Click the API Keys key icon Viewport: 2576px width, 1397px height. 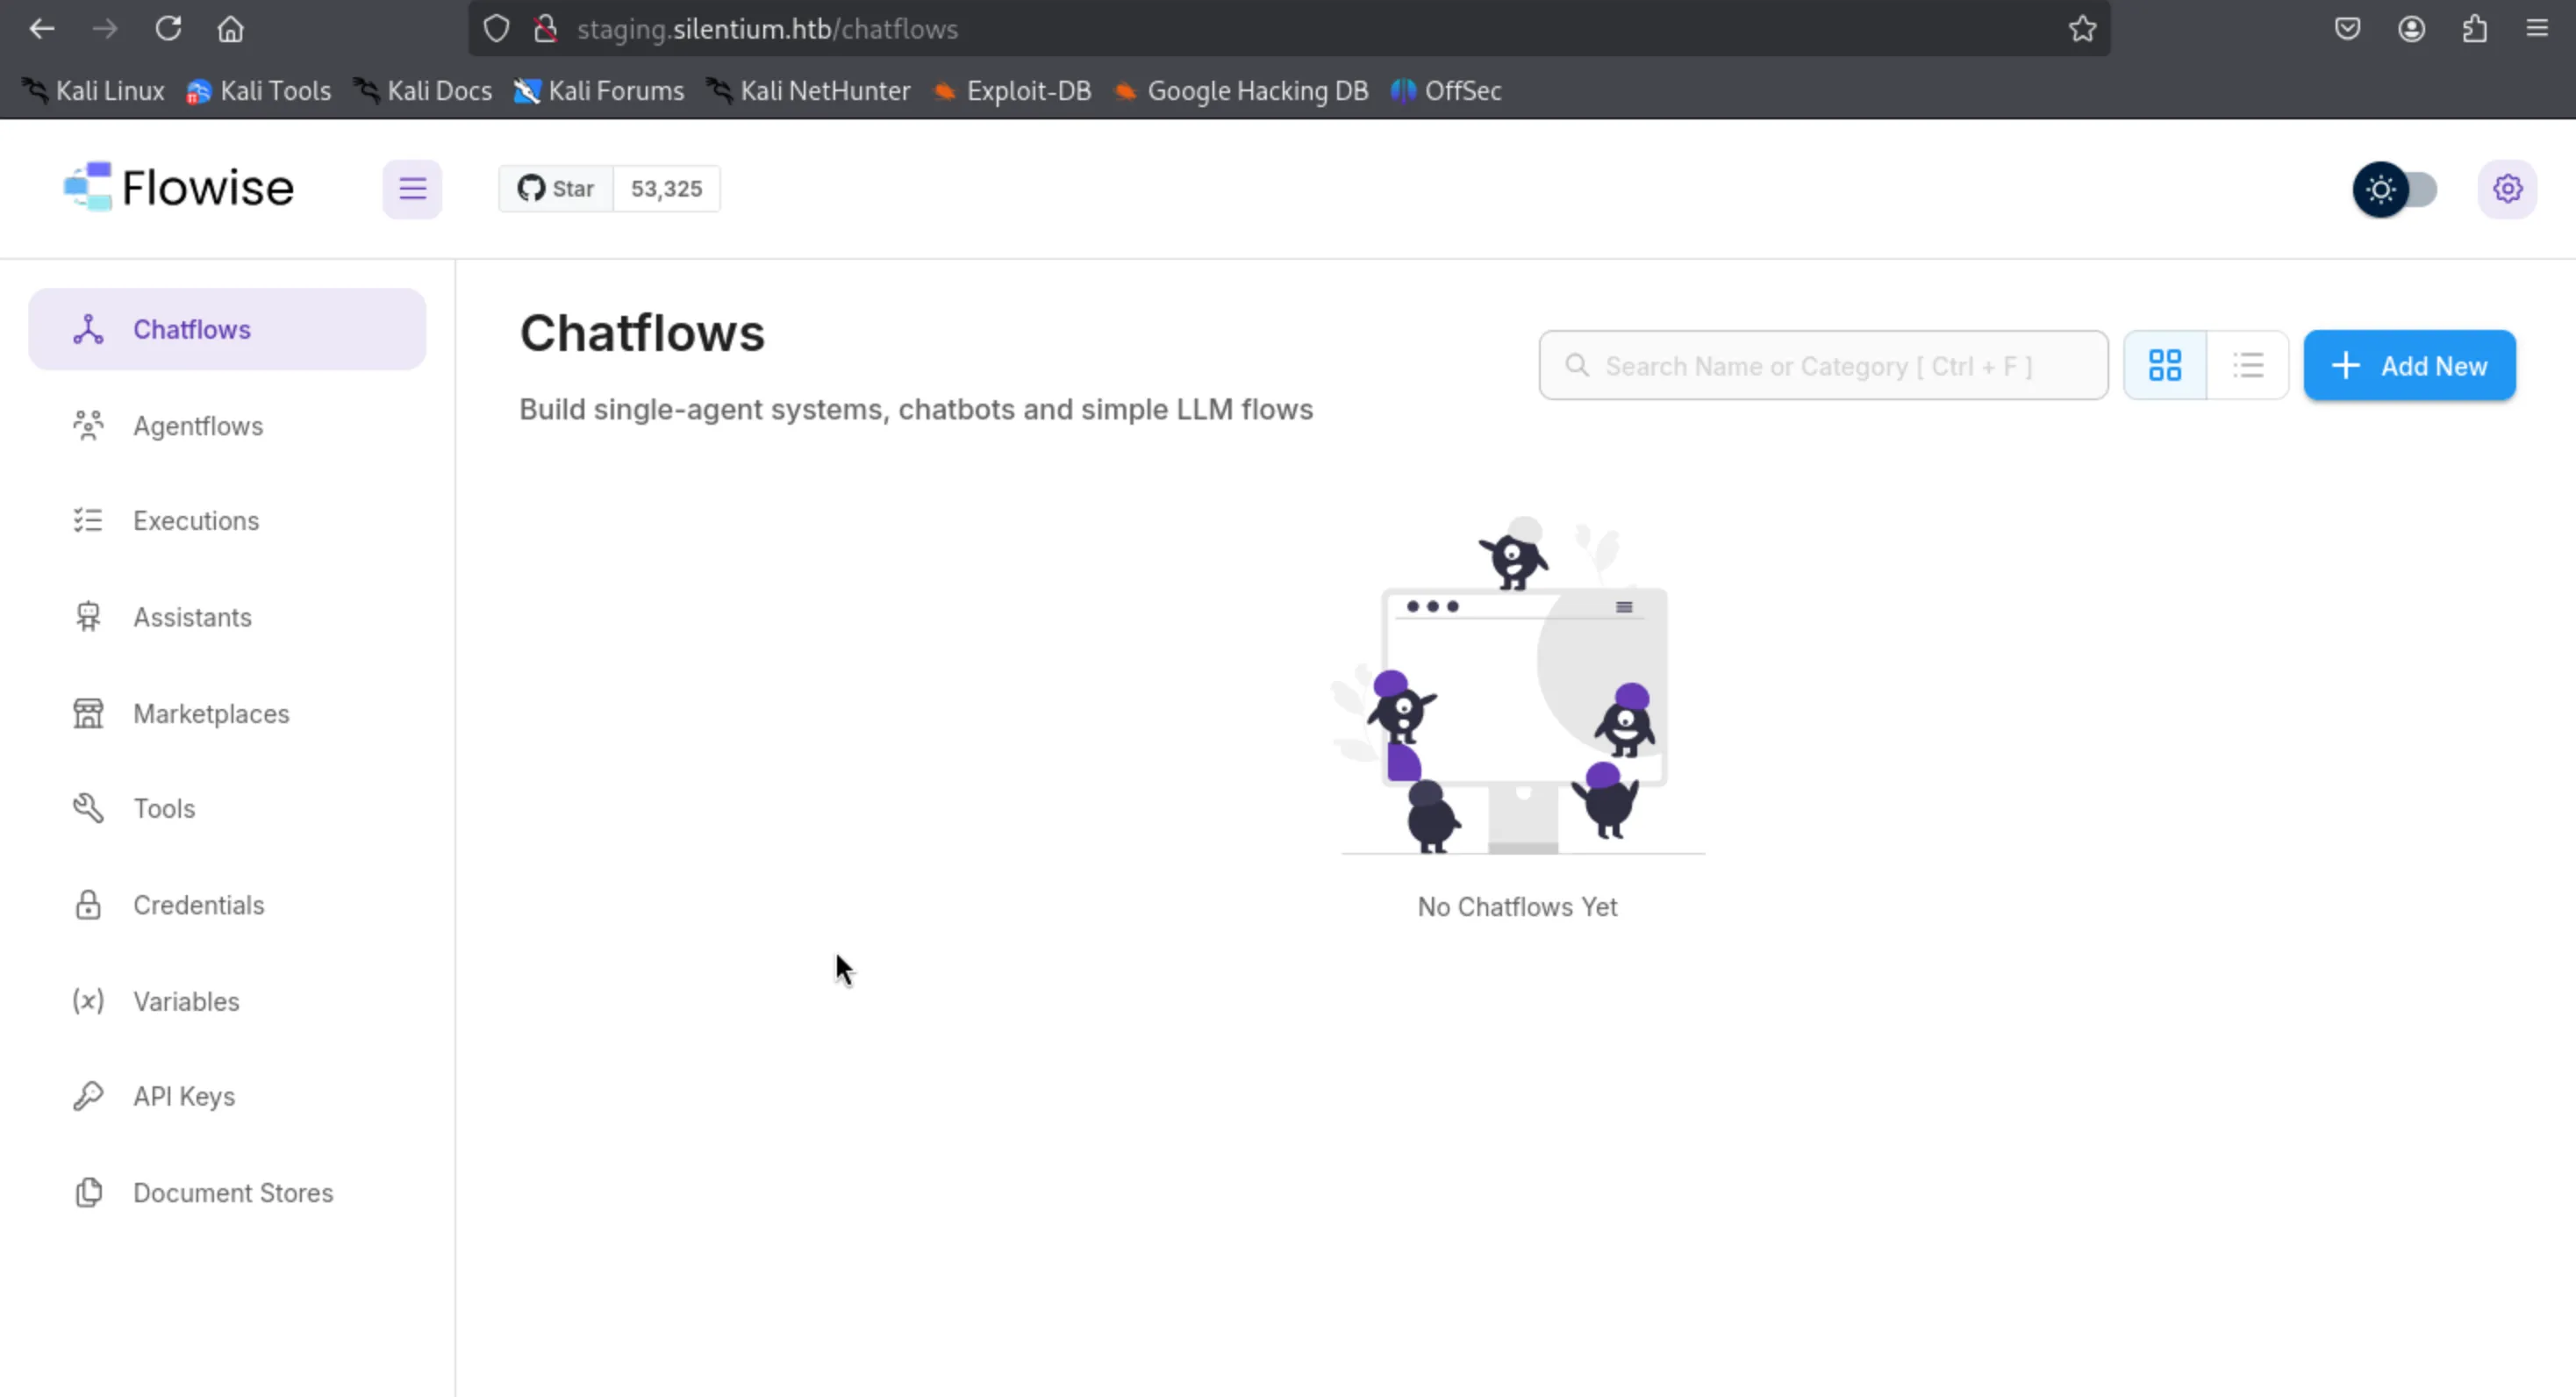tap(88, 1096)
